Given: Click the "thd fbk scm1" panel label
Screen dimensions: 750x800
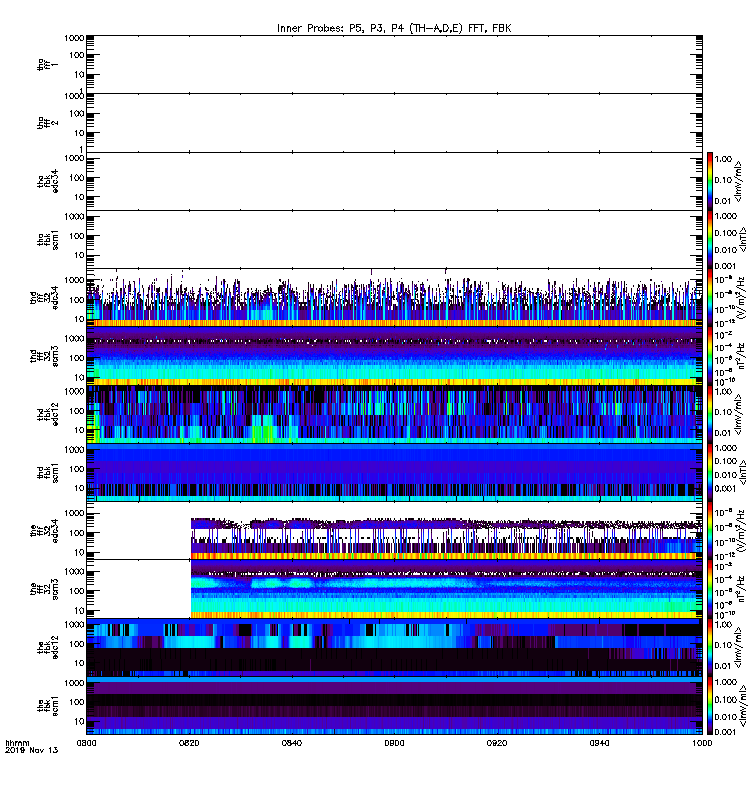Looking at the screenshot, I should point(47,472).
